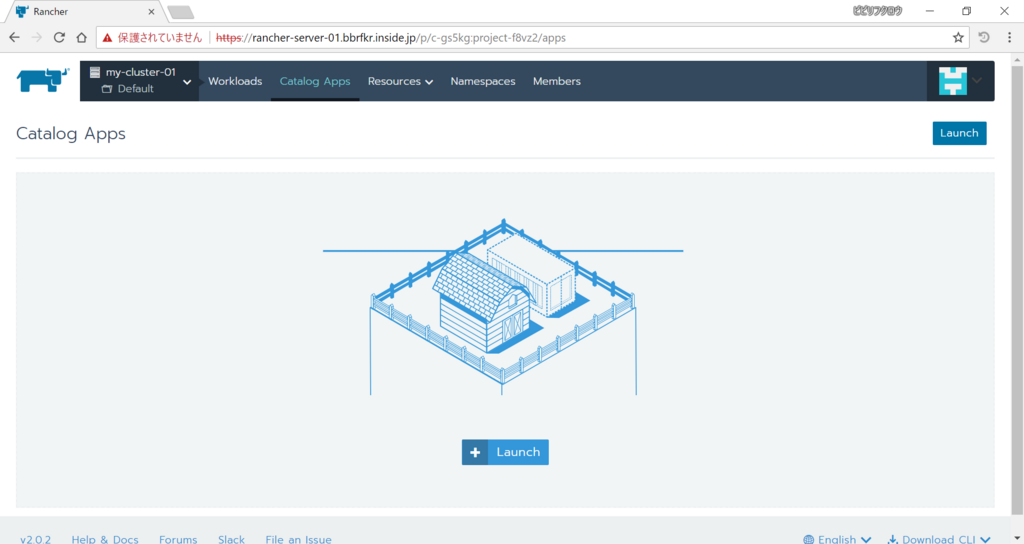Open the my-cluster-01 Default project selector
The image size is (1024, 544).
(x=140, y=81)
